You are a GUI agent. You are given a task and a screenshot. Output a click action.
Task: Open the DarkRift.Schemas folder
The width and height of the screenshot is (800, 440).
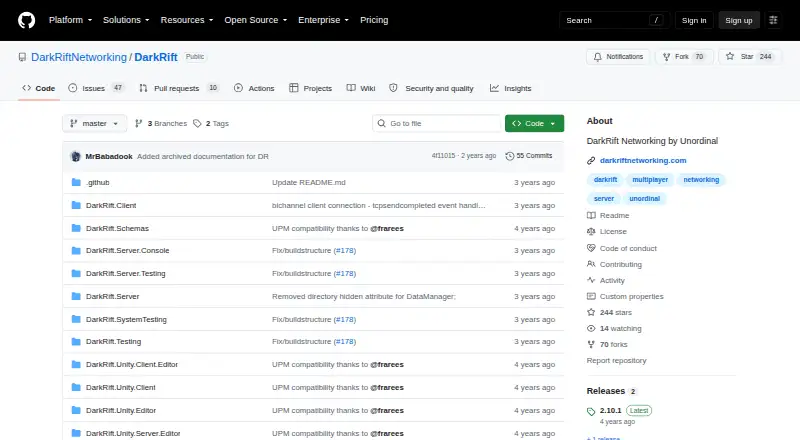pyautogui.click(x=117, y=228)
